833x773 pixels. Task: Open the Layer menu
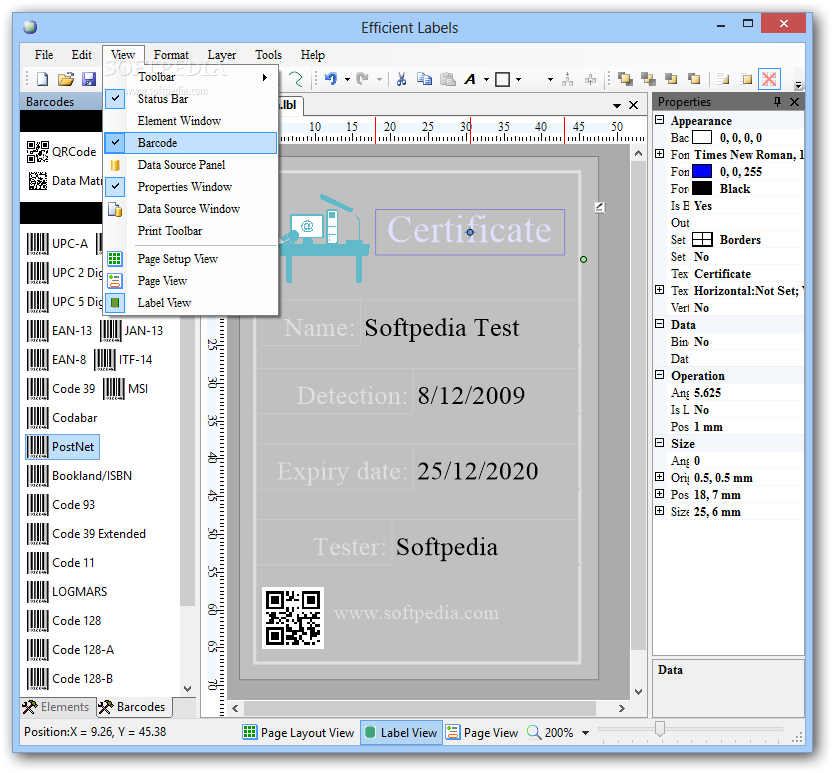click(x=222, y=55)
